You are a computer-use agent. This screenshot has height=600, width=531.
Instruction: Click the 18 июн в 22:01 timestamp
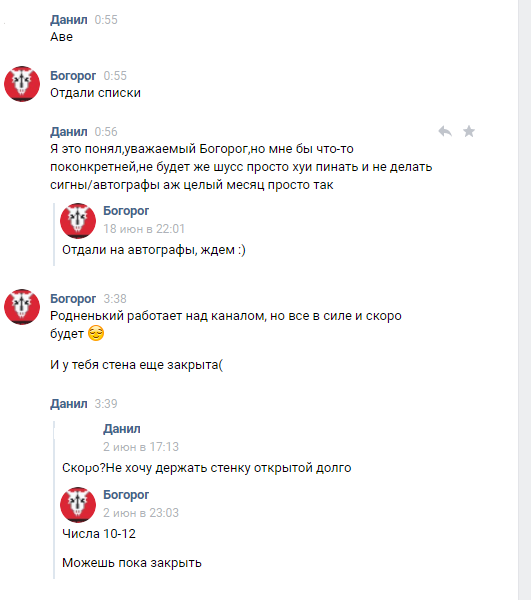click(144, 229)
